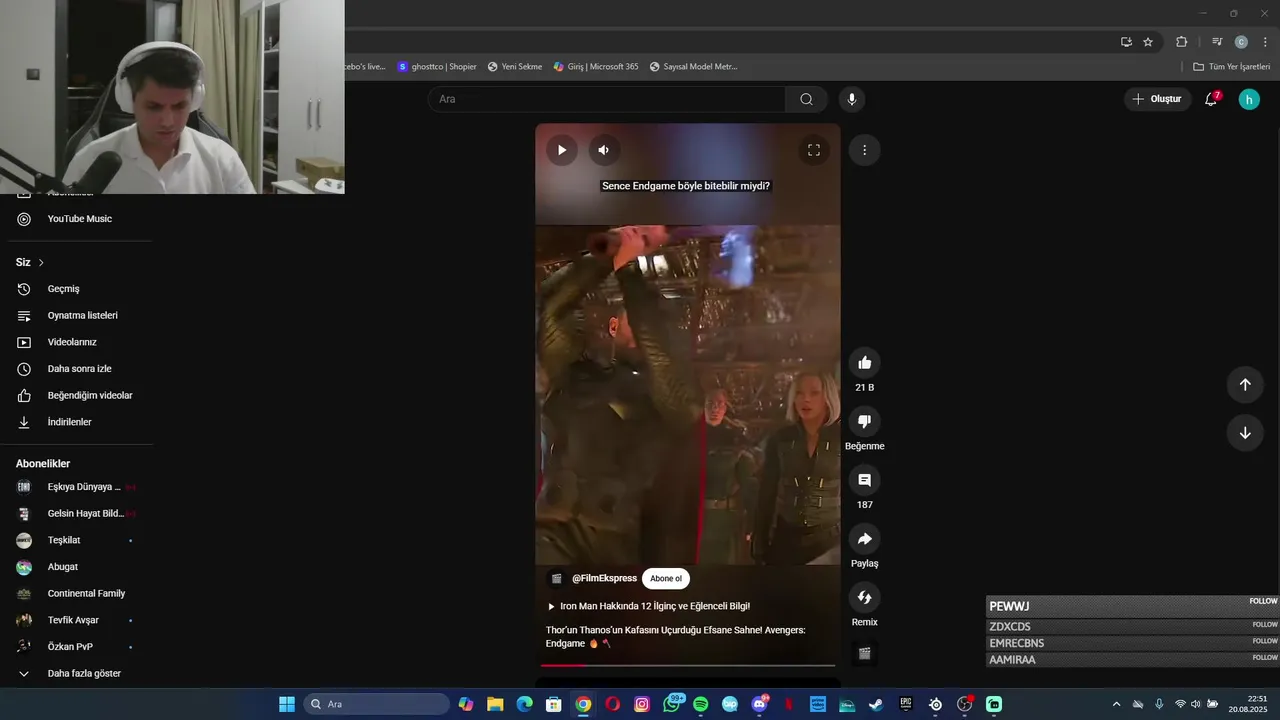Like the Short with 21 B likes

tap(865, 363)
